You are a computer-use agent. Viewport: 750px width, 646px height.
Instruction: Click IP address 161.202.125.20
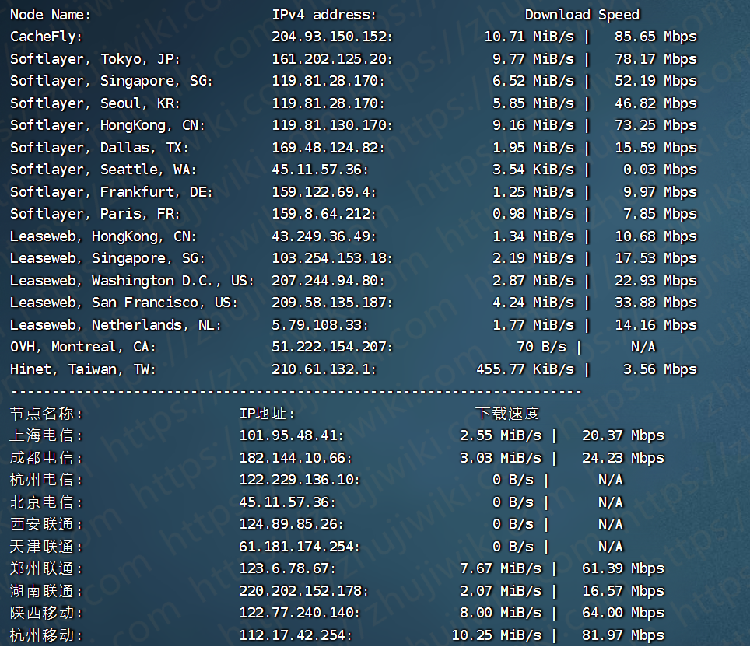tap(332, 59)
